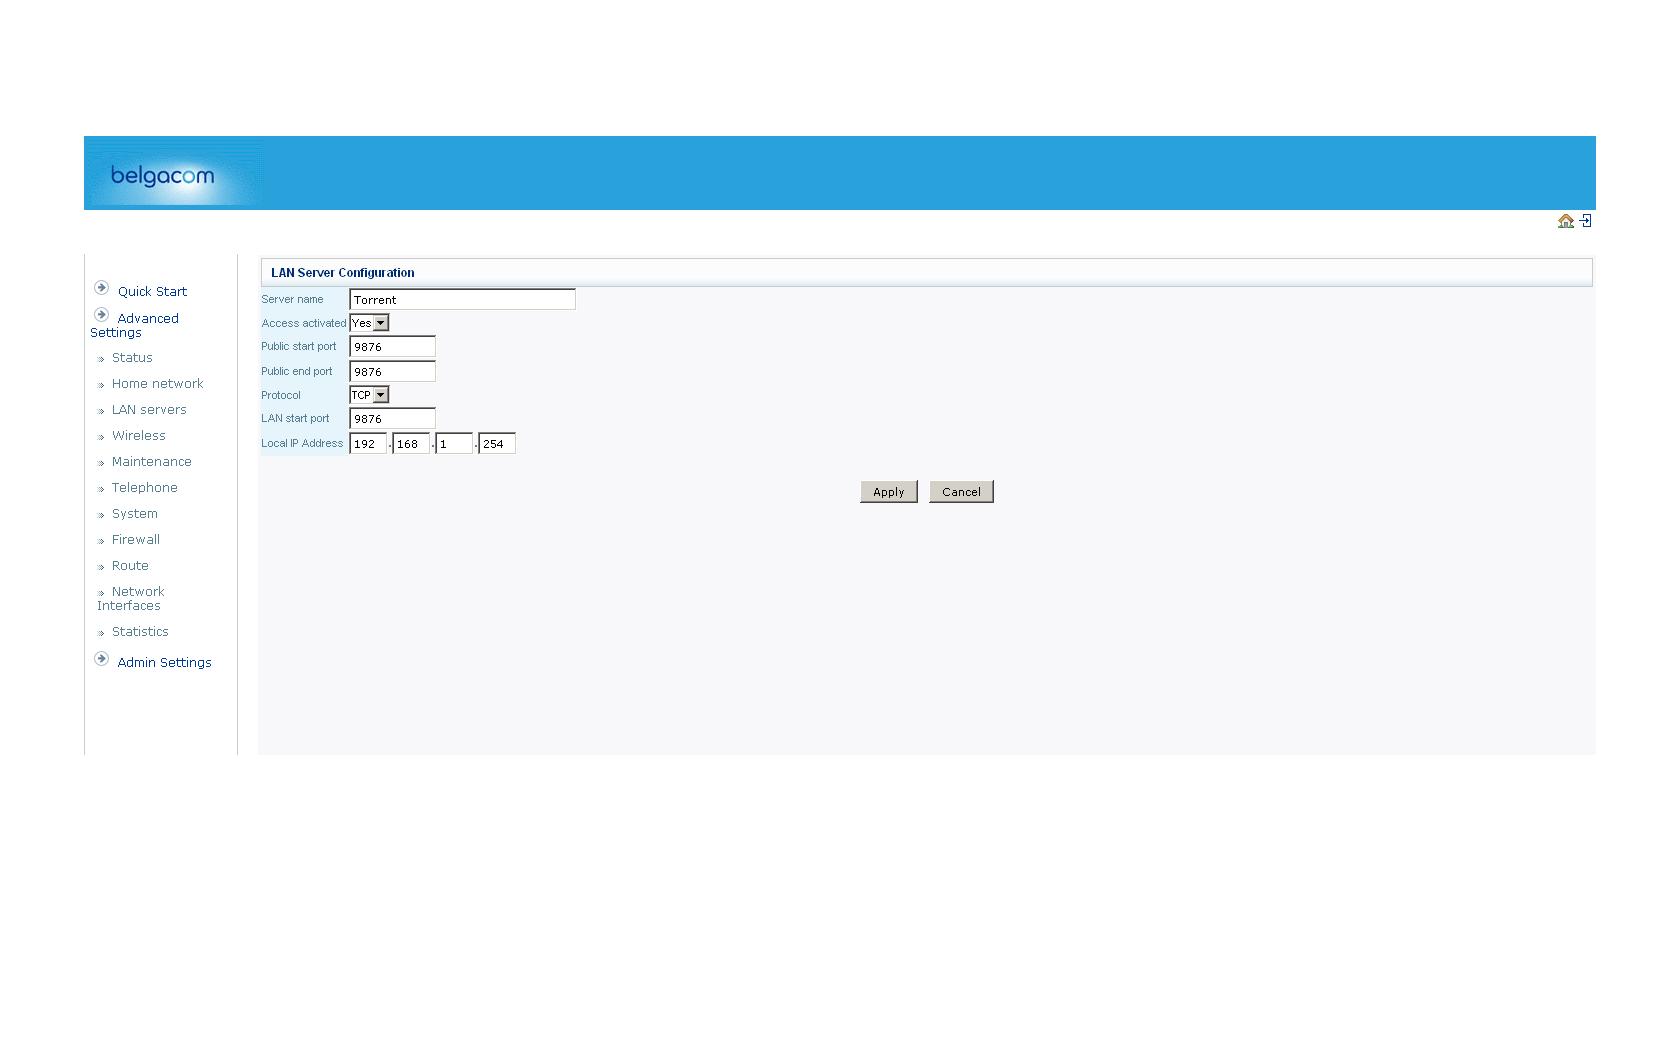Open the Firewall settings
This screenshot has width=1680, height=1050.
pos(136,540)
